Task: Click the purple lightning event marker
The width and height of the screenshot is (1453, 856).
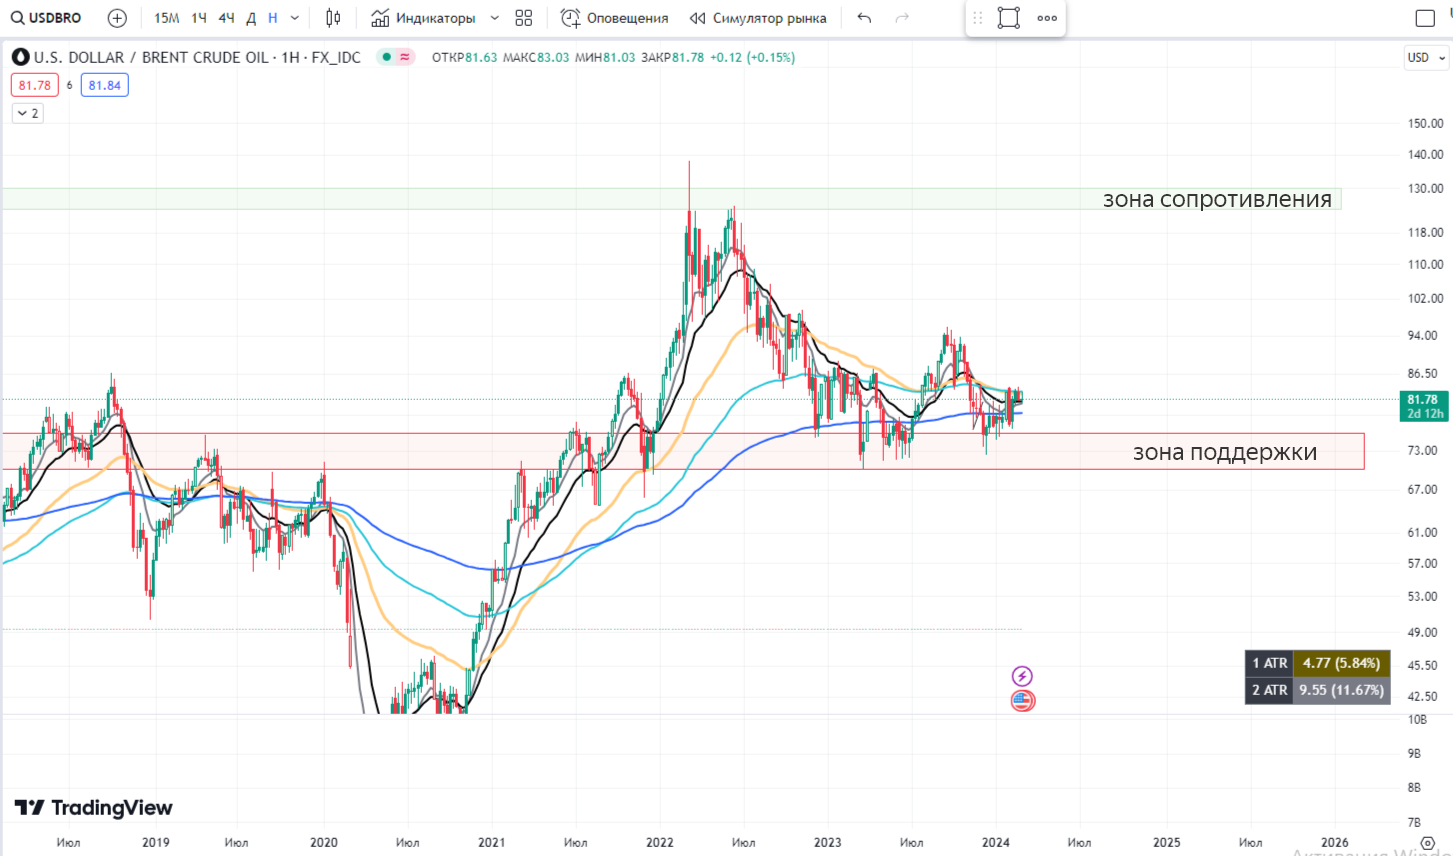Action: click(1022, 676)
